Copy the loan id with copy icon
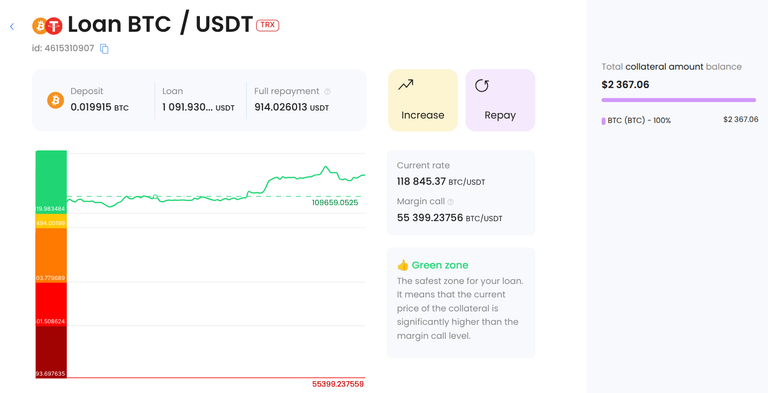 [x=104, y=49]
